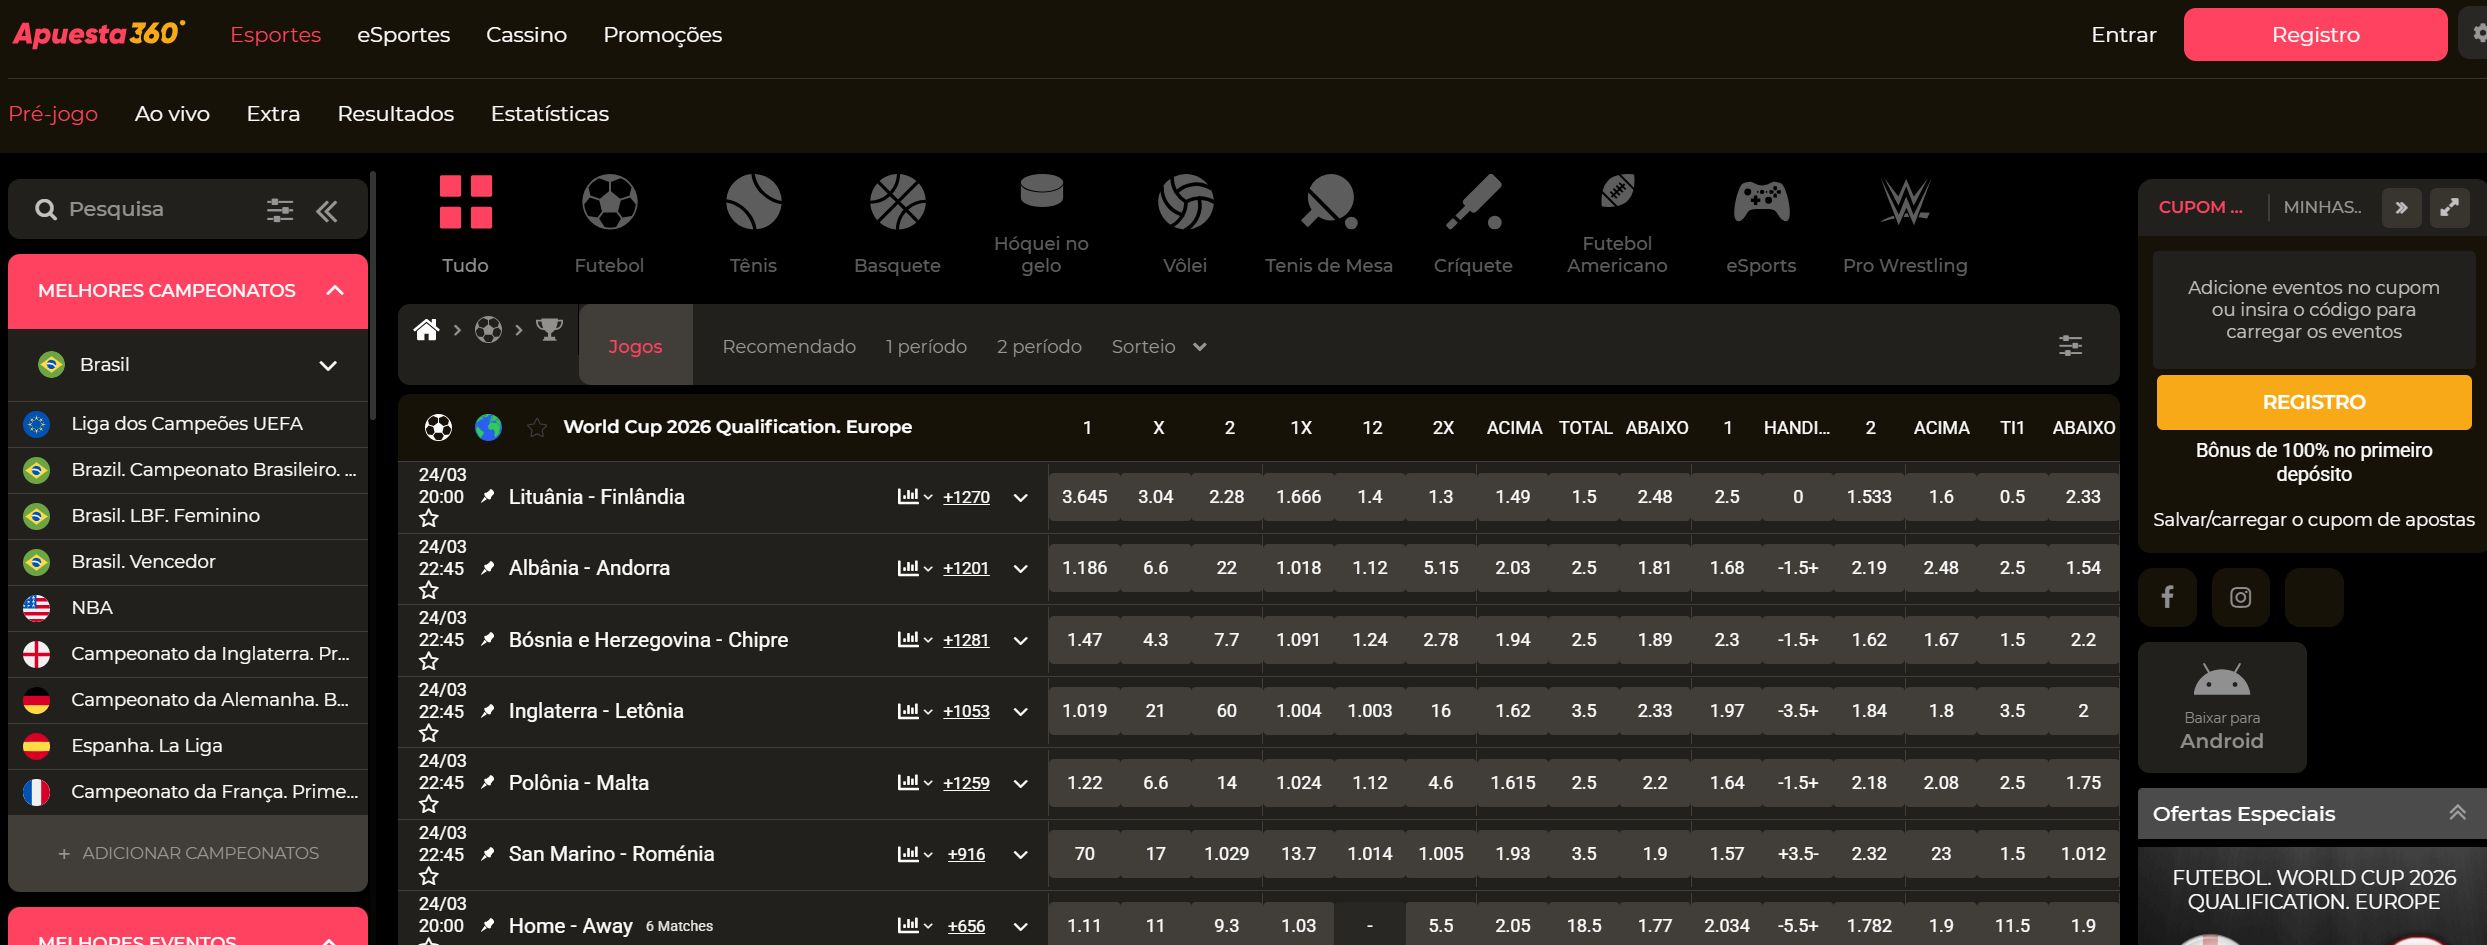The image size is (2487, 945).
Task: Favorite the Inglaterra - Letônia match star
Action: [429, 733]
